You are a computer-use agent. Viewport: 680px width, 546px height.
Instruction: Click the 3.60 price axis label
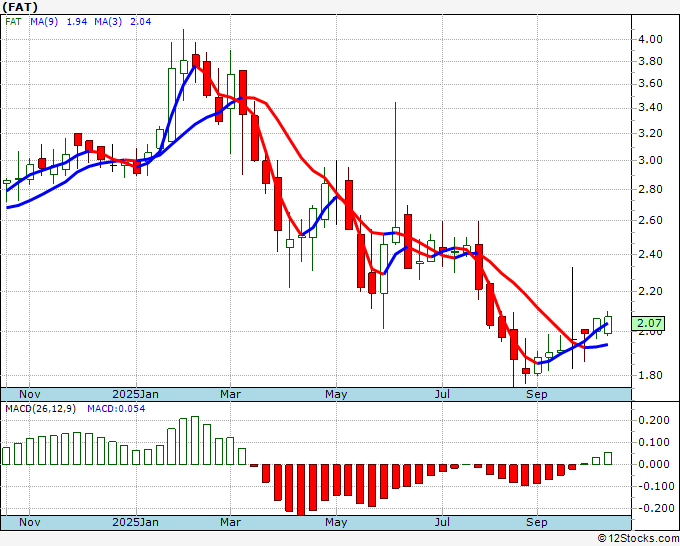click(x=651, y=84)
